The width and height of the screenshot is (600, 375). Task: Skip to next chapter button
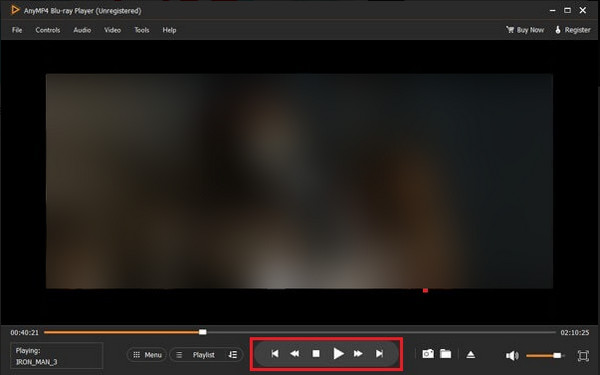pyautogui.click(x=379, y=354)
